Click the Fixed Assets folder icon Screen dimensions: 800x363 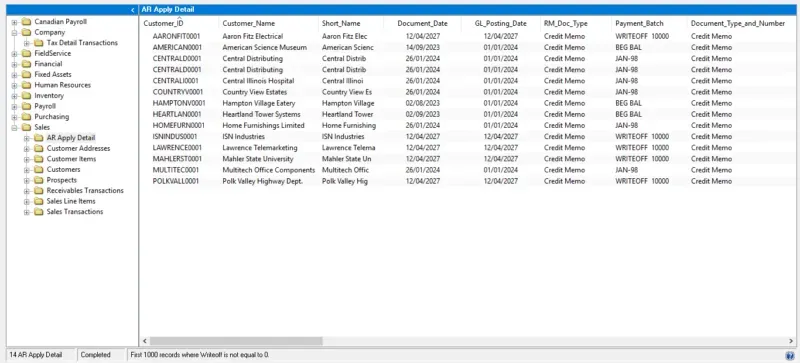pos(27,75)
